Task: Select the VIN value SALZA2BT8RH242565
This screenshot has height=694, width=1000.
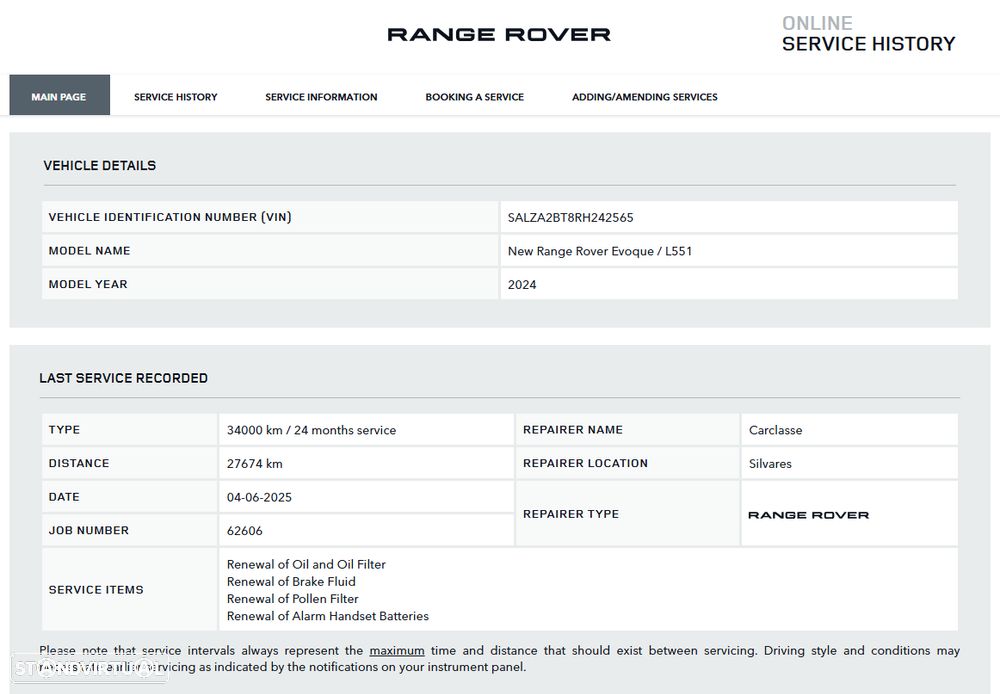Action: [x=570, y=218]
